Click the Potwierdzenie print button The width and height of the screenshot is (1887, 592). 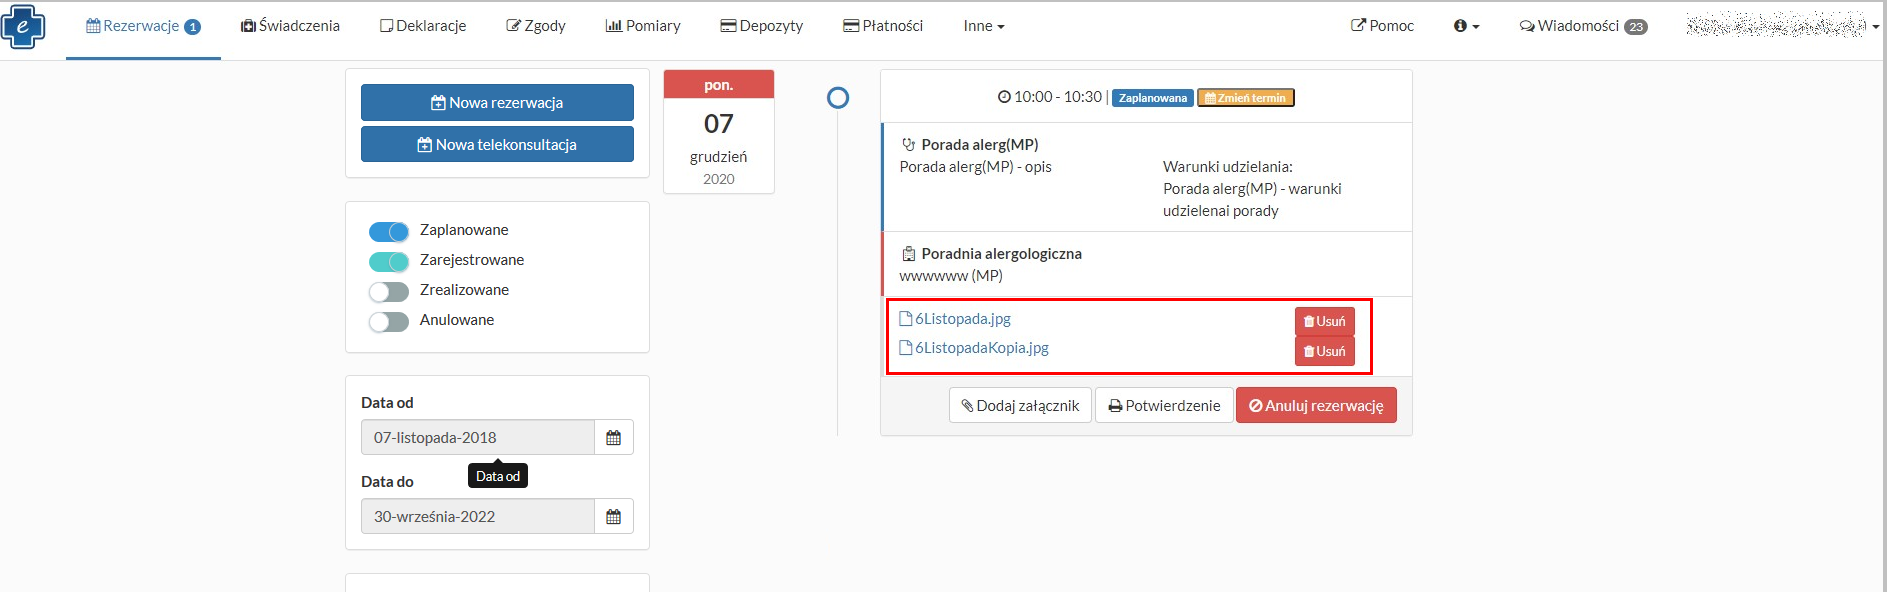(x=1165, y=405)
